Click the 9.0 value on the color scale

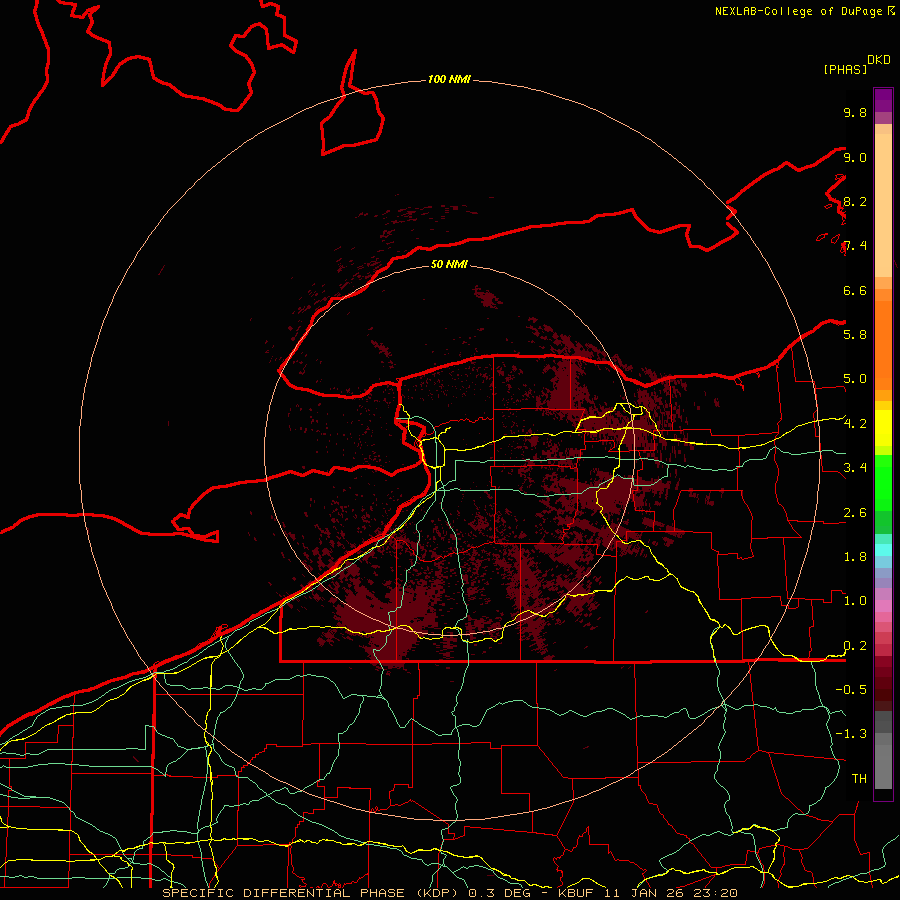[x=855, y=157]
